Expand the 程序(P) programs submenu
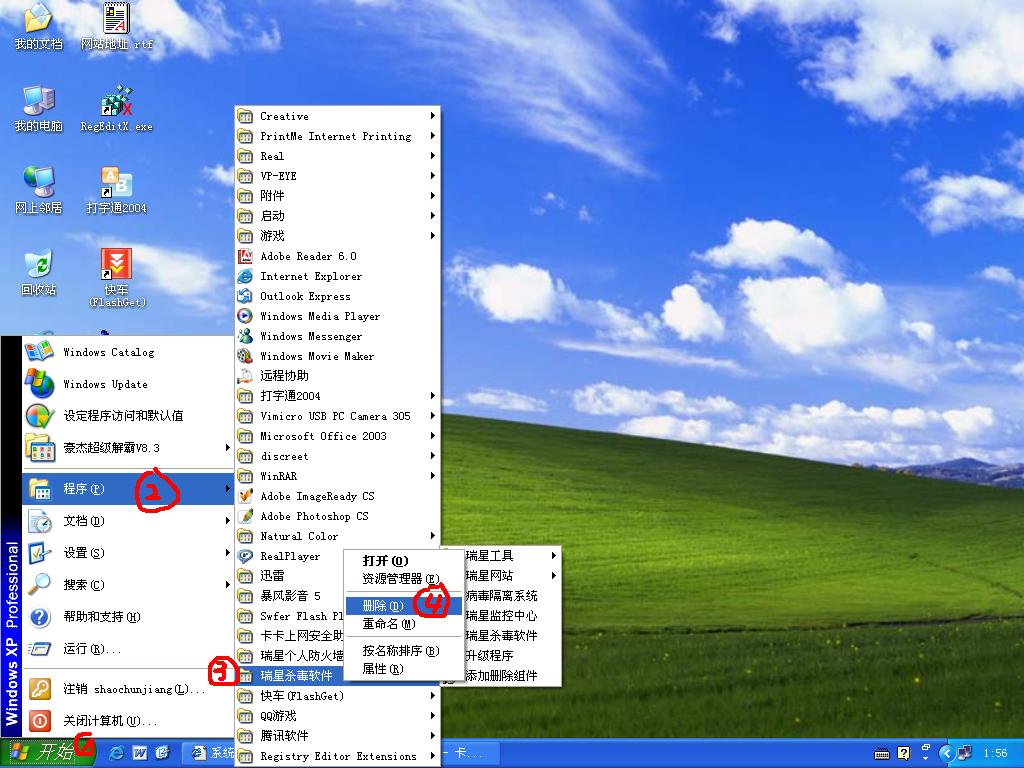1024x768 pixels. (x=128, y=488)
